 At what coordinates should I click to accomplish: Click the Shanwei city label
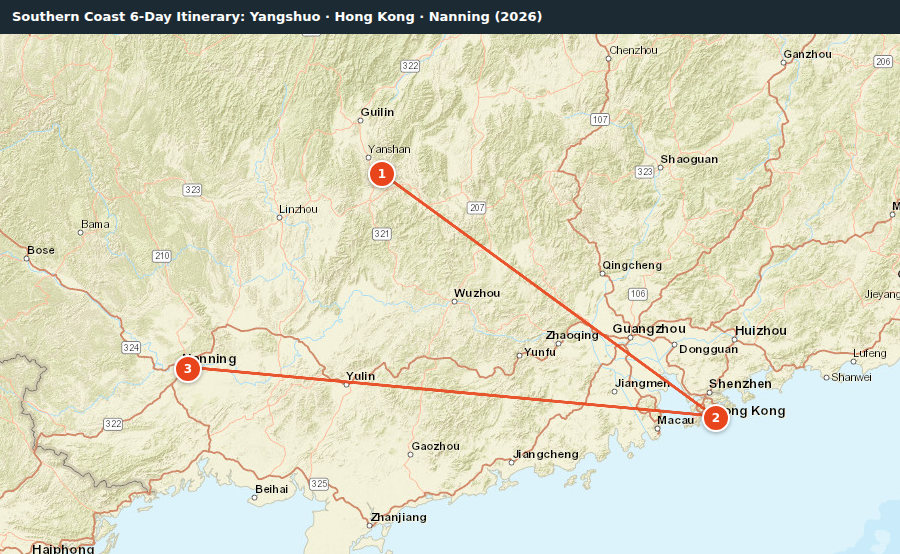click(x=851, y=377)
